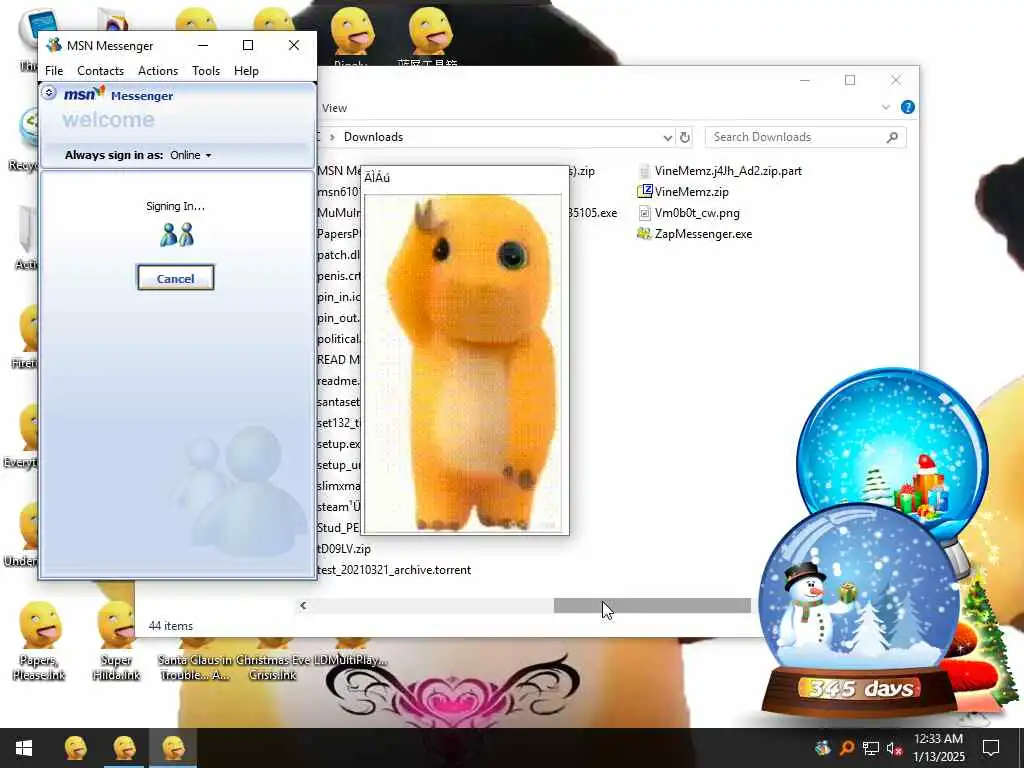Viewport: 1024px width, 768px height.
Task: Click the highlighted third duck taskbar icon
Action: 173,748
